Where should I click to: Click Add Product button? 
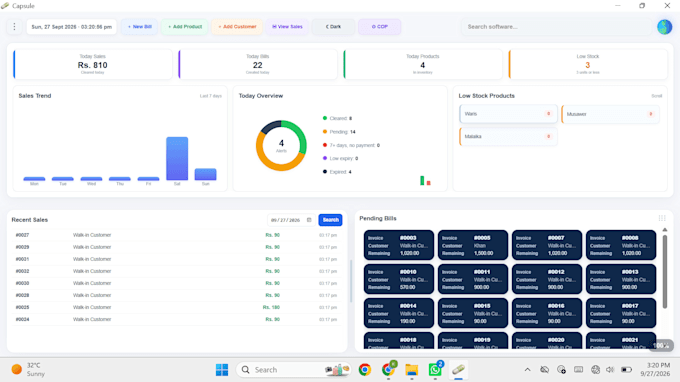(x=185, y=27)
